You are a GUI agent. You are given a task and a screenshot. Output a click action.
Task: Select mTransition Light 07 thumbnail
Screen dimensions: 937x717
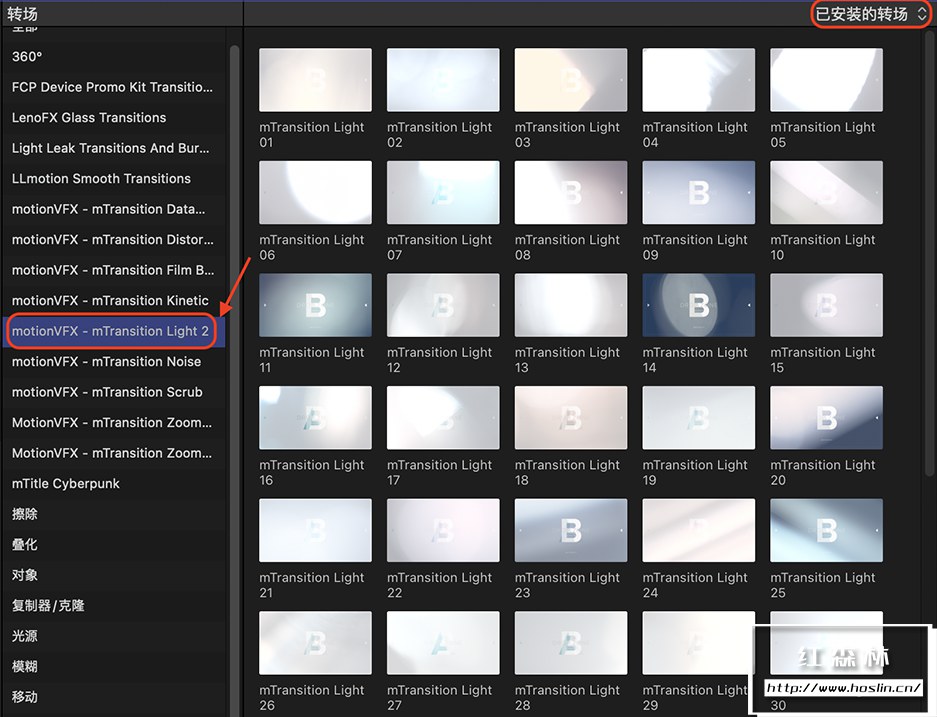click(443, 192)
